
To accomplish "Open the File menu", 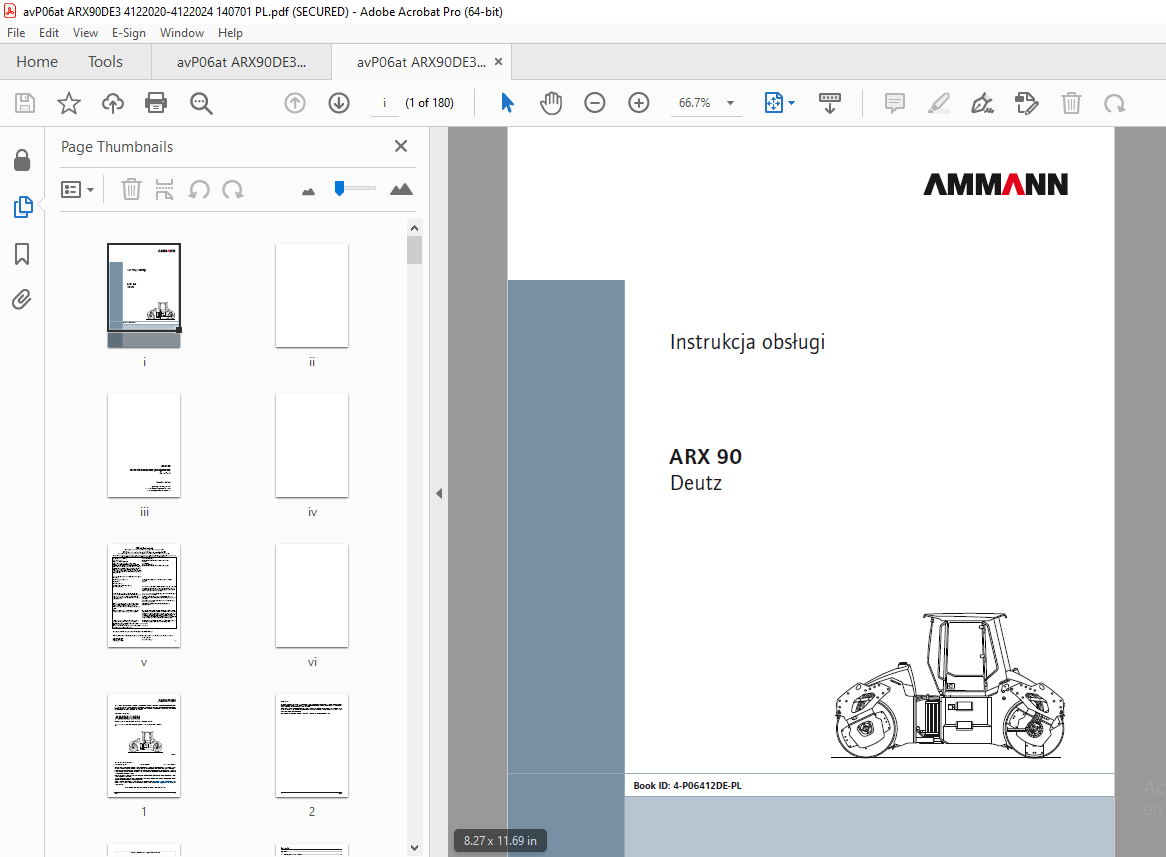I will click(x=16, y=33).
